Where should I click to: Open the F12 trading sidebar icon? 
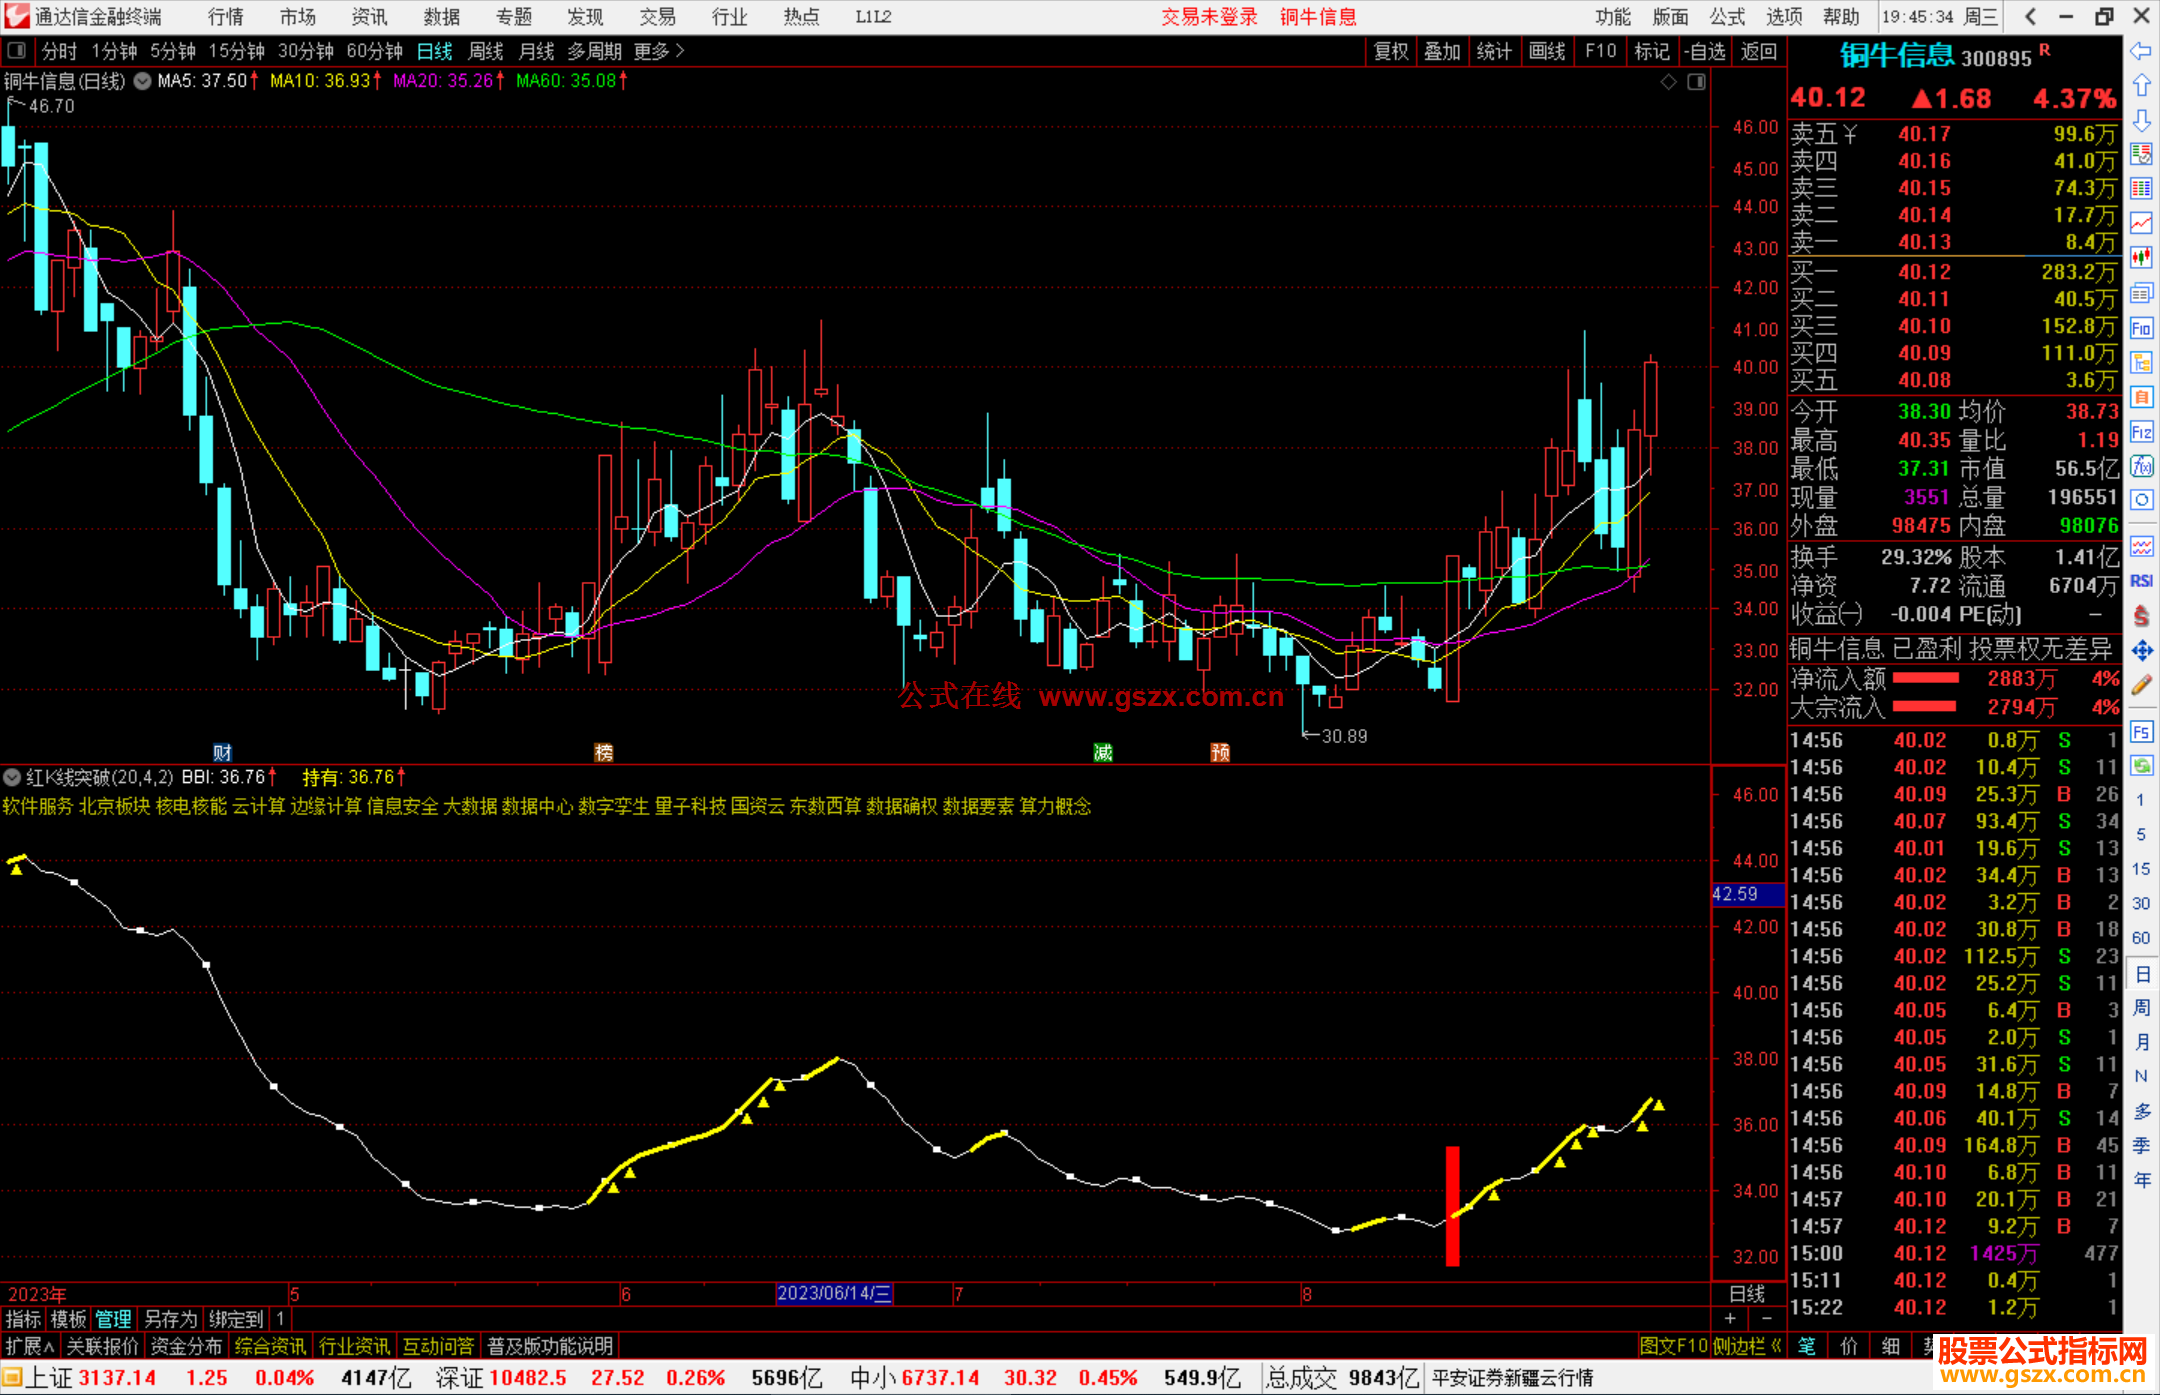pos(2141,432)
